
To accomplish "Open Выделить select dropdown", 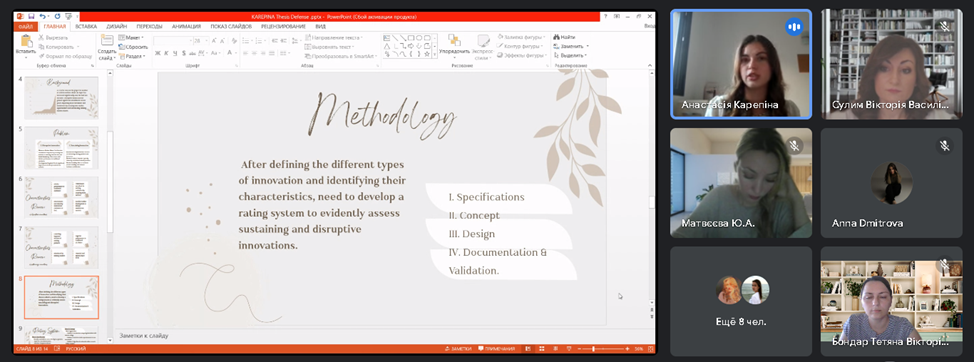I will 570,55.
